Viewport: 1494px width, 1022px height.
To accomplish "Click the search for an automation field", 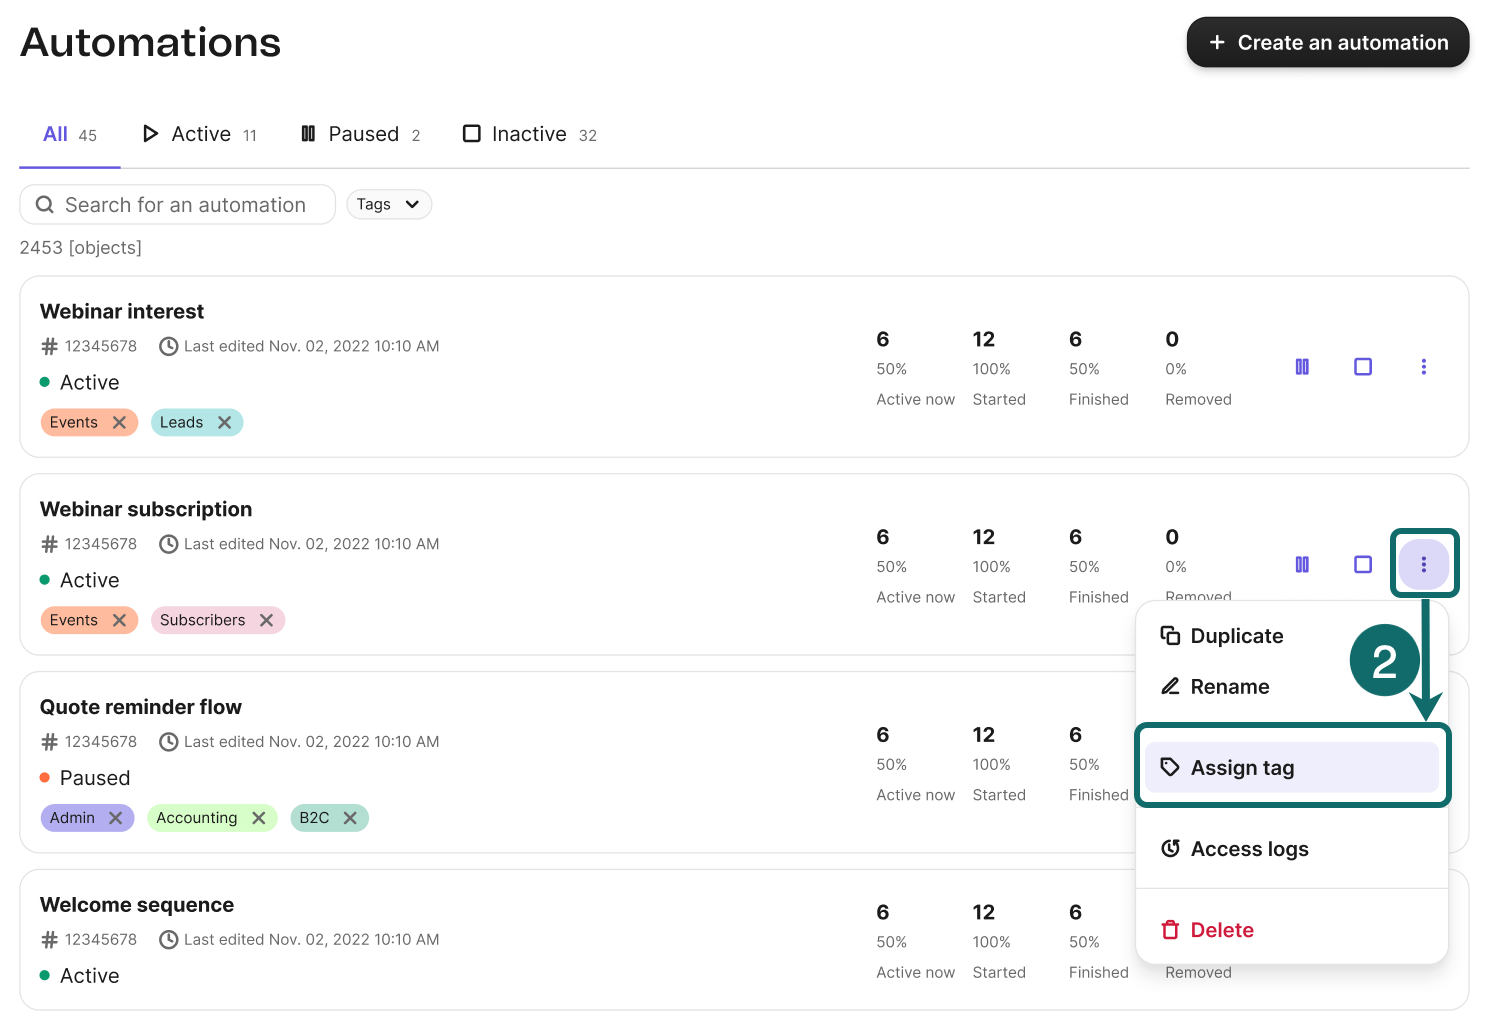I will (x=177, y=204).
